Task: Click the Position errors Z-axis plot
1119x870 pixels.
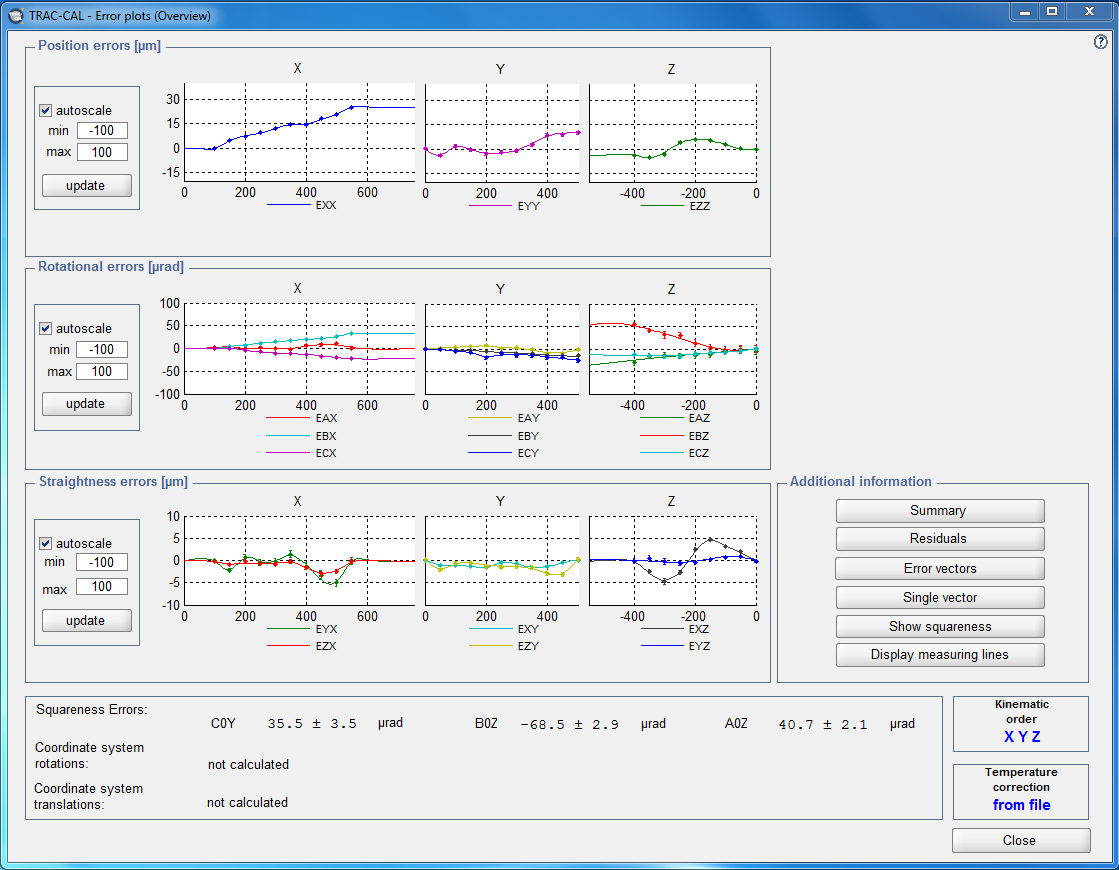Action: 673,133
